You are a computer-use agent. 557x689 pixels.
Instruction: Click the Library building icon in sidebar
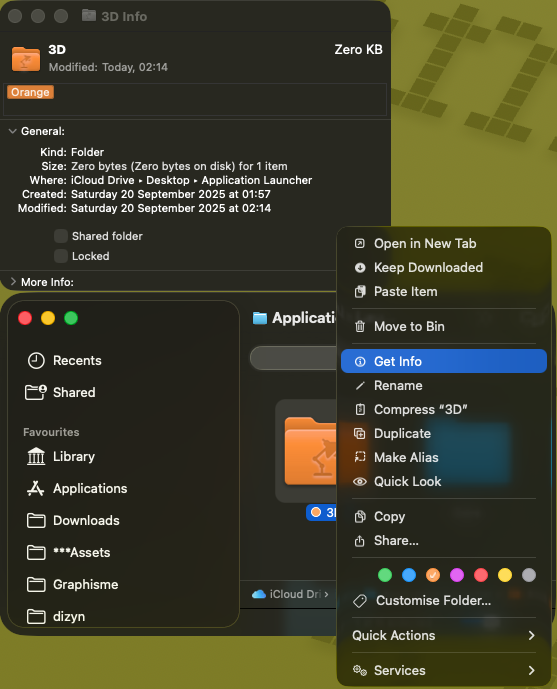(x=36, y=456)
